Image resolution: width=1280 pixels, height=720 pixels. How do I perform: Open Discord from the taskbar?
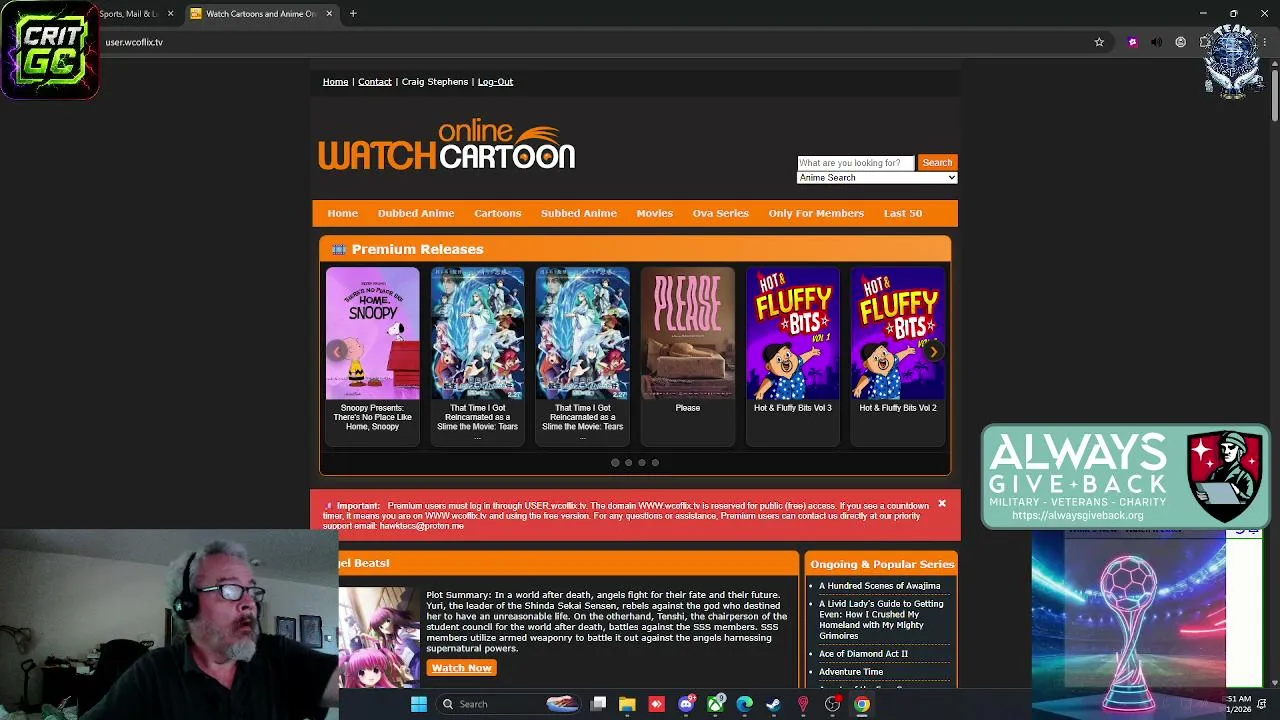(x=686, y=704)
